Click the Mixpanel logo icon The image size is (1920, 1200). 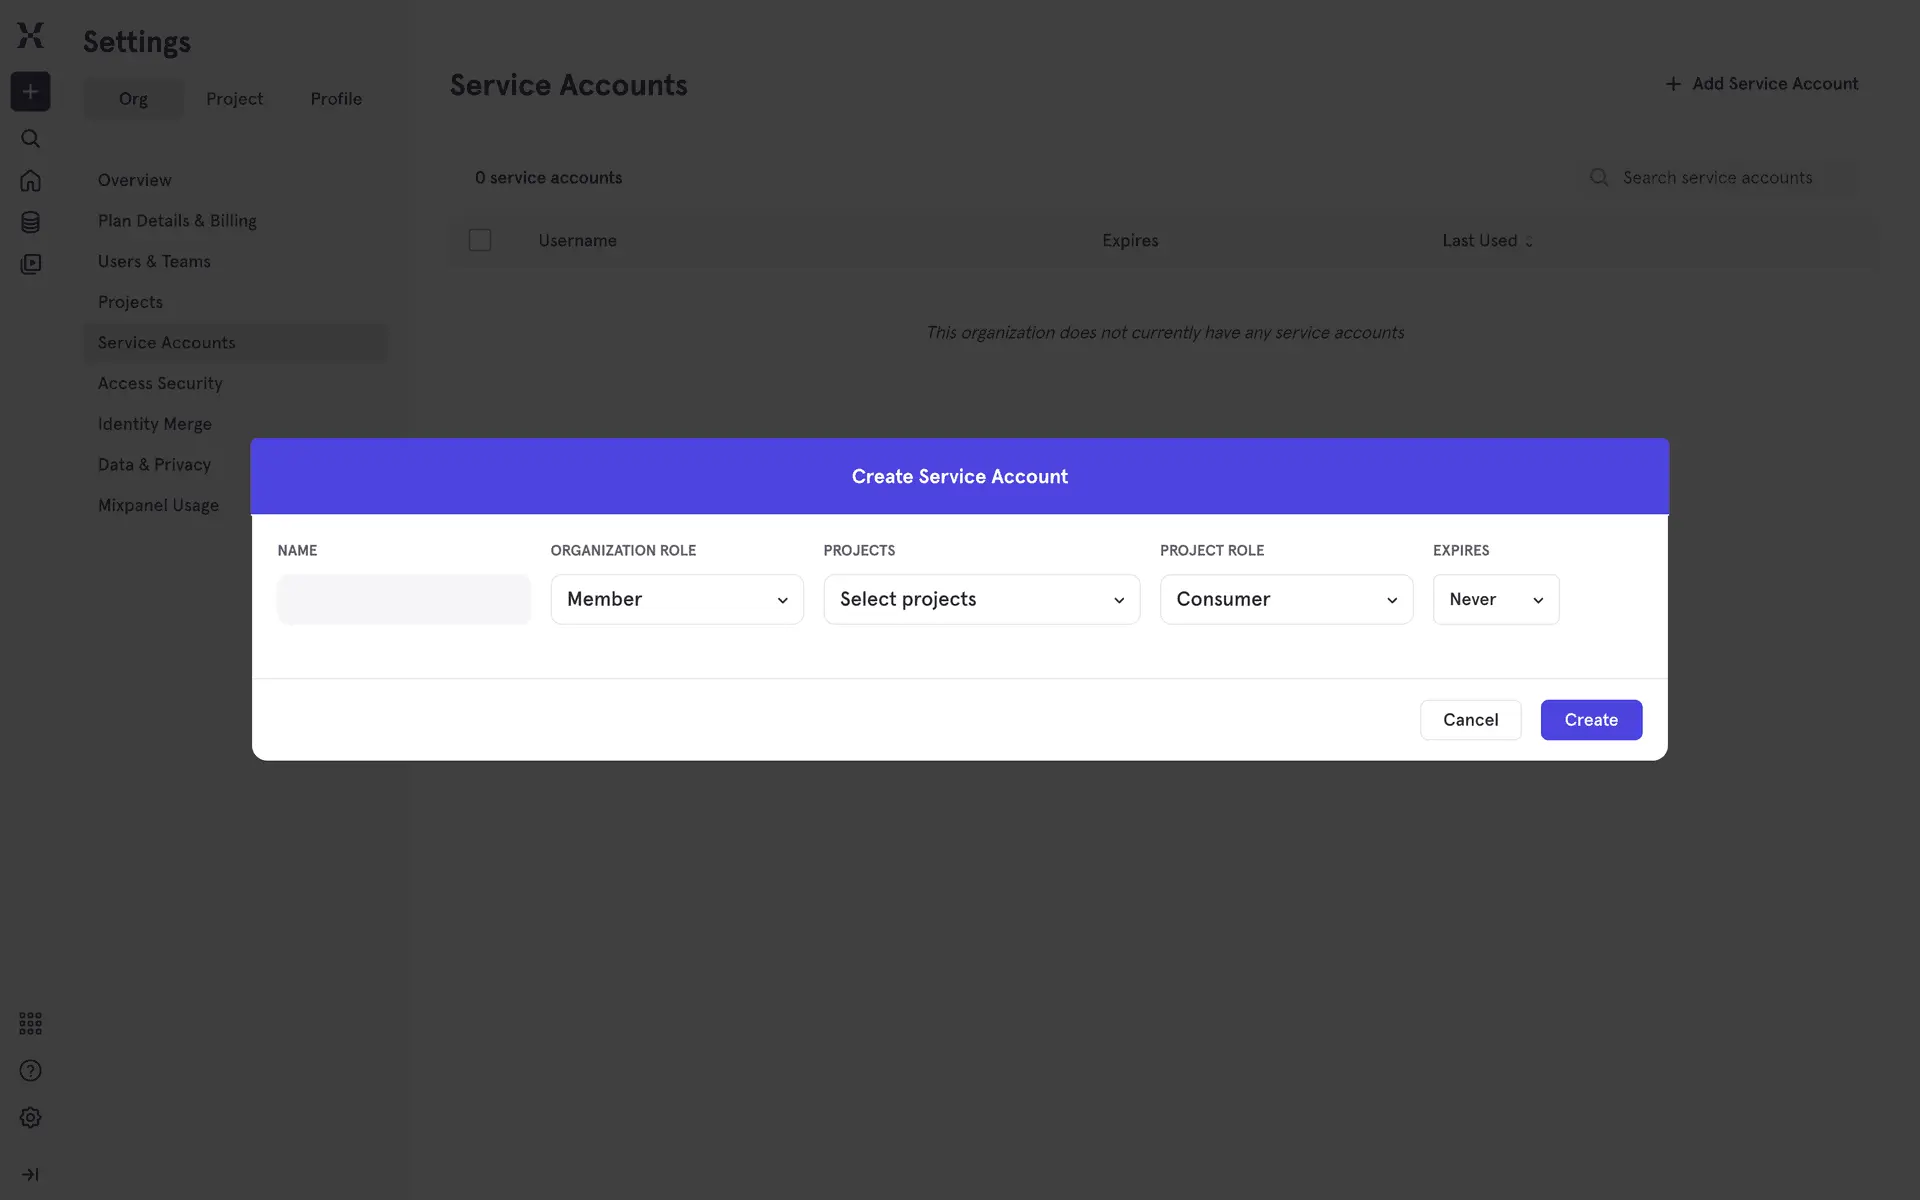[x=30, y=35]
